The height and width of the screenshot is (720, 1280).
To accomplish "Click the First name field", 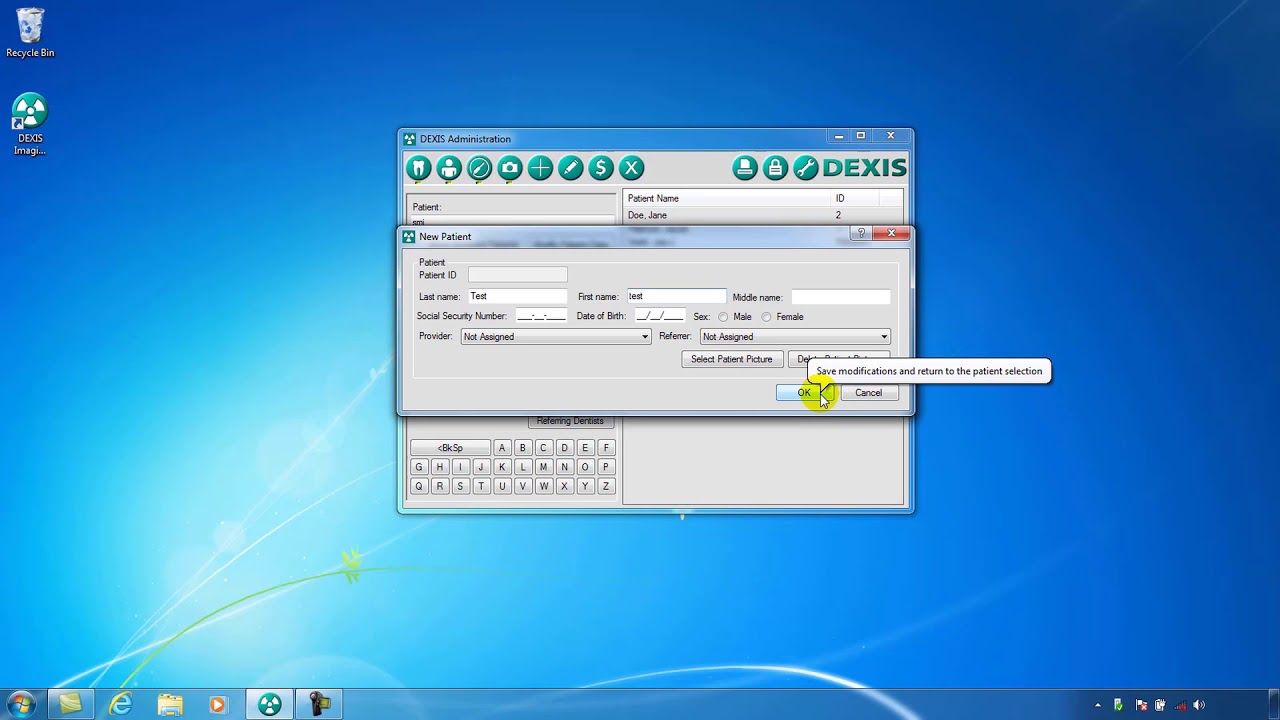I will (676, 297).
